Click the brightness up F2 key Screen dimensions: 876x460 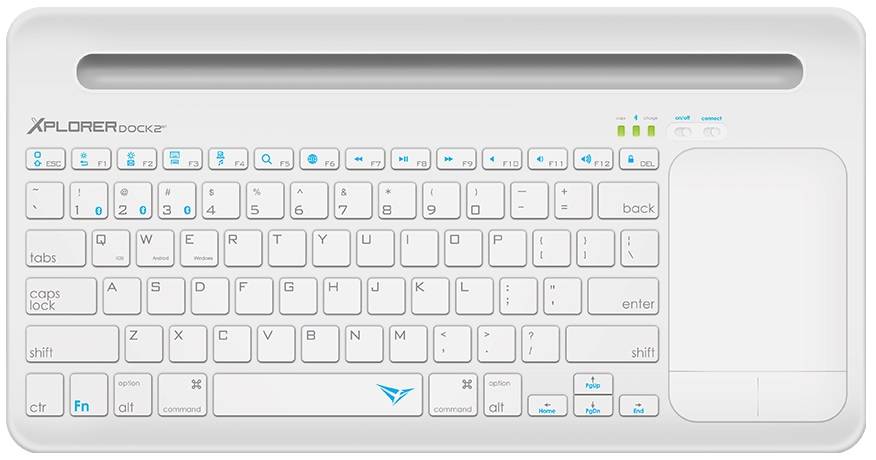(x=137, y=159)
